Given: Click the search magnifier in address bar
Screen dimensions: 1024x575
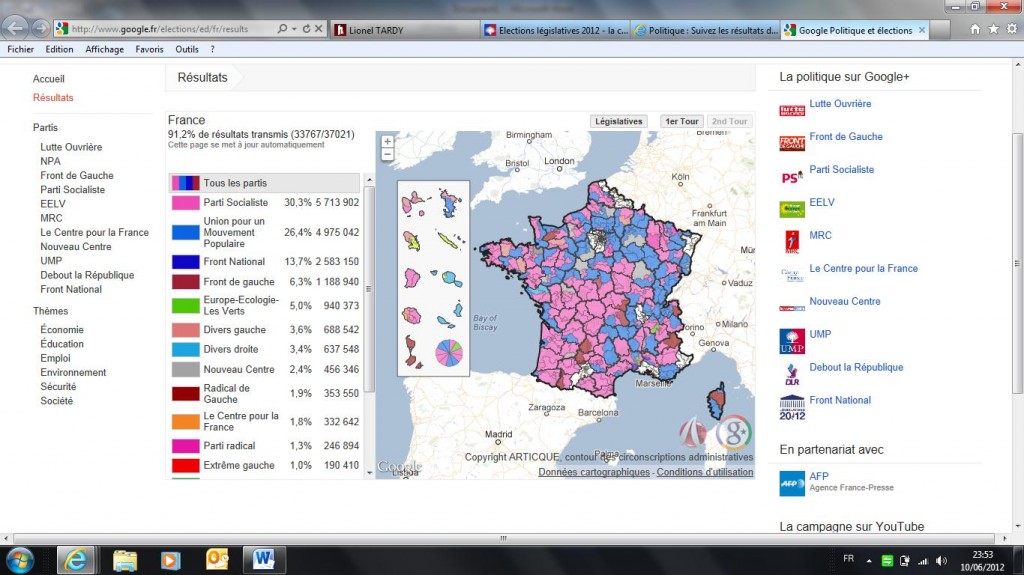Looking at the screenshot, I should pos(282,29).
